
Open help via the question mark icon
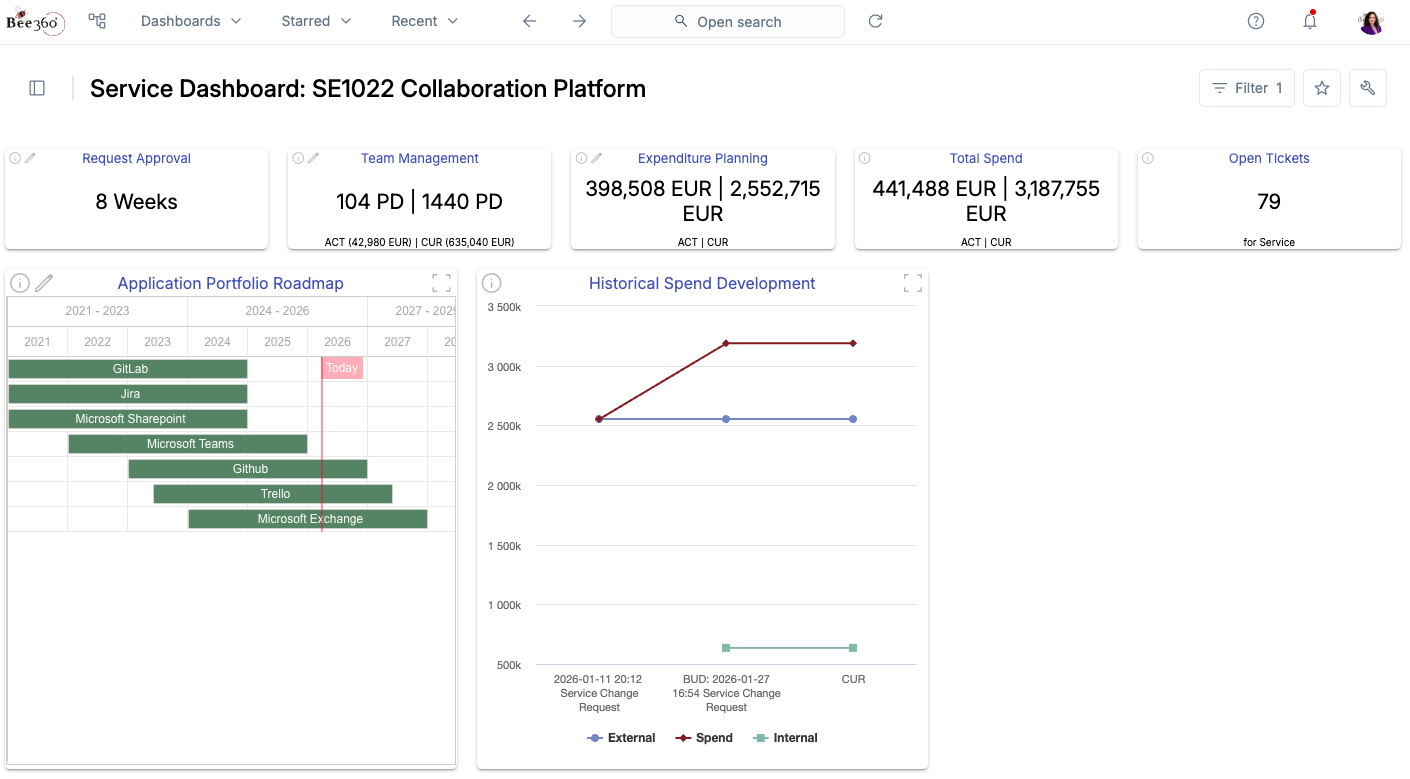click(x=1255, y=20)
